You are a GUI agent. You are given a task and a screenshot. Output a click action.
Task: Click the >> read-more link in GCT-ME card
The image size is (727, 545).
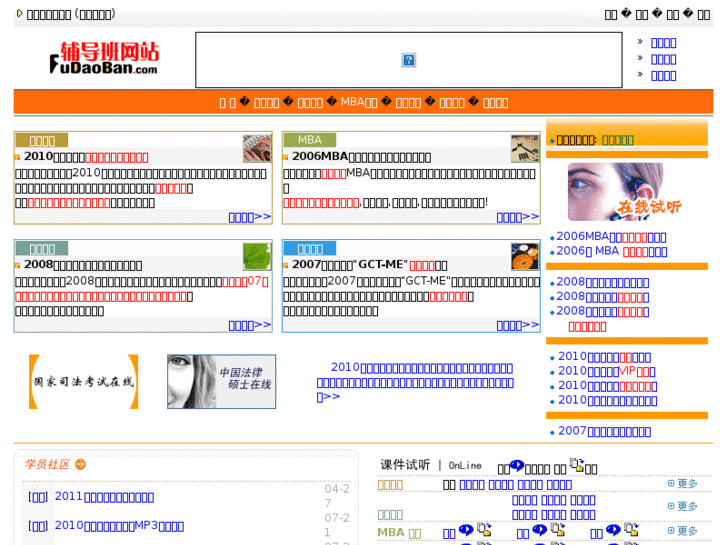click(518, 325)
